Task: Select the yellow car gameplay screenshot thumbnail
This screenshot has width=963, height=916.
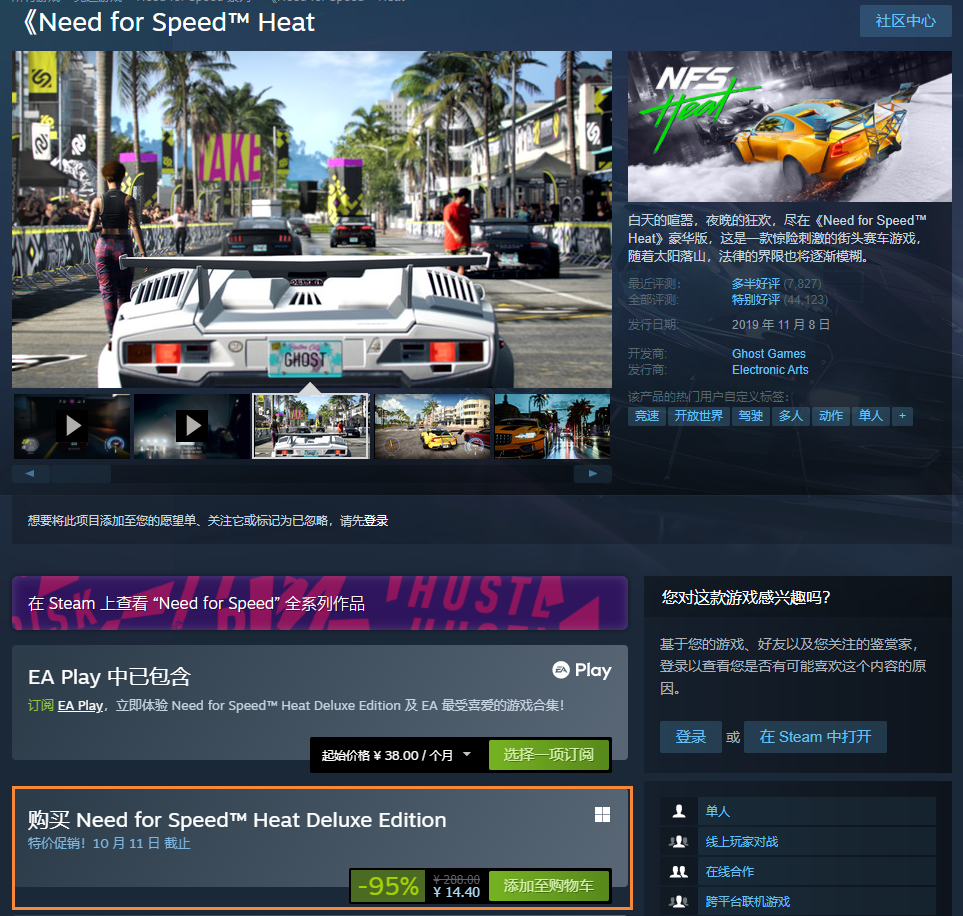Action: (432, 426)
